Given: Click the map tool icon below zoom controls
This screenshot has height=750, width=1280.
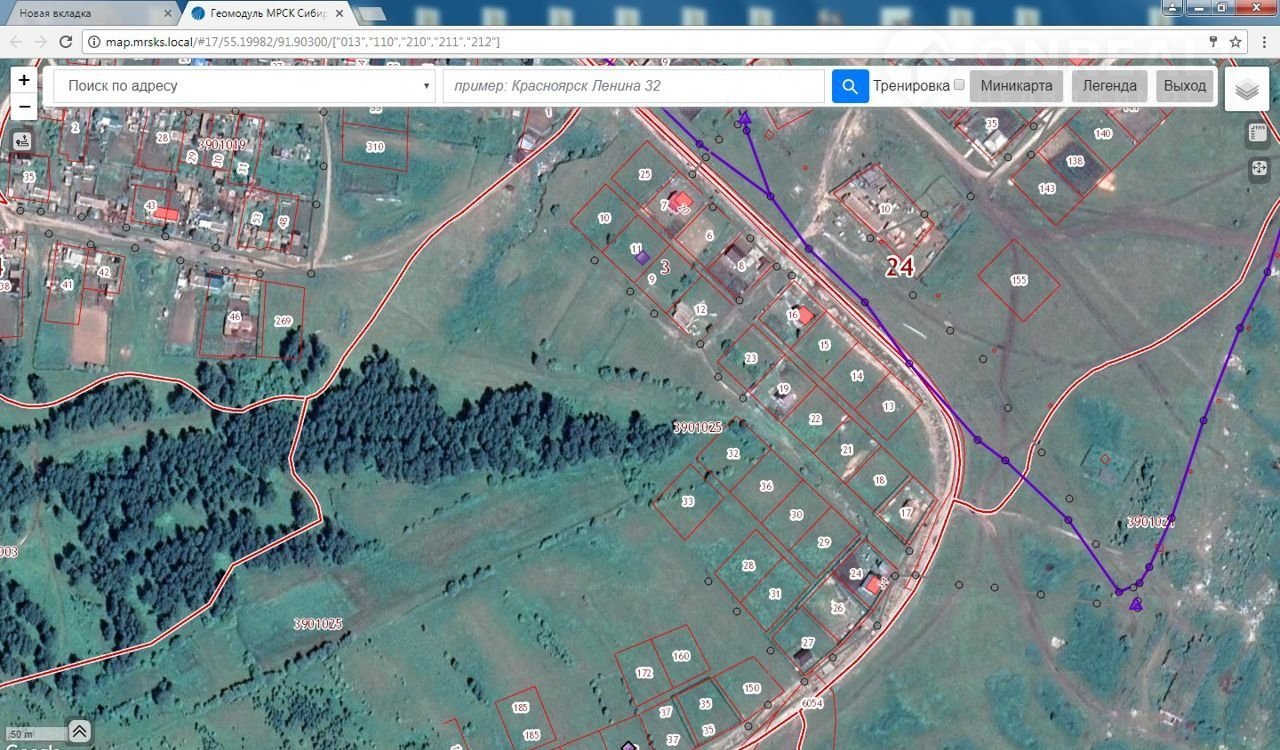Looking at the screenshot, I should (x=24, y=141).
